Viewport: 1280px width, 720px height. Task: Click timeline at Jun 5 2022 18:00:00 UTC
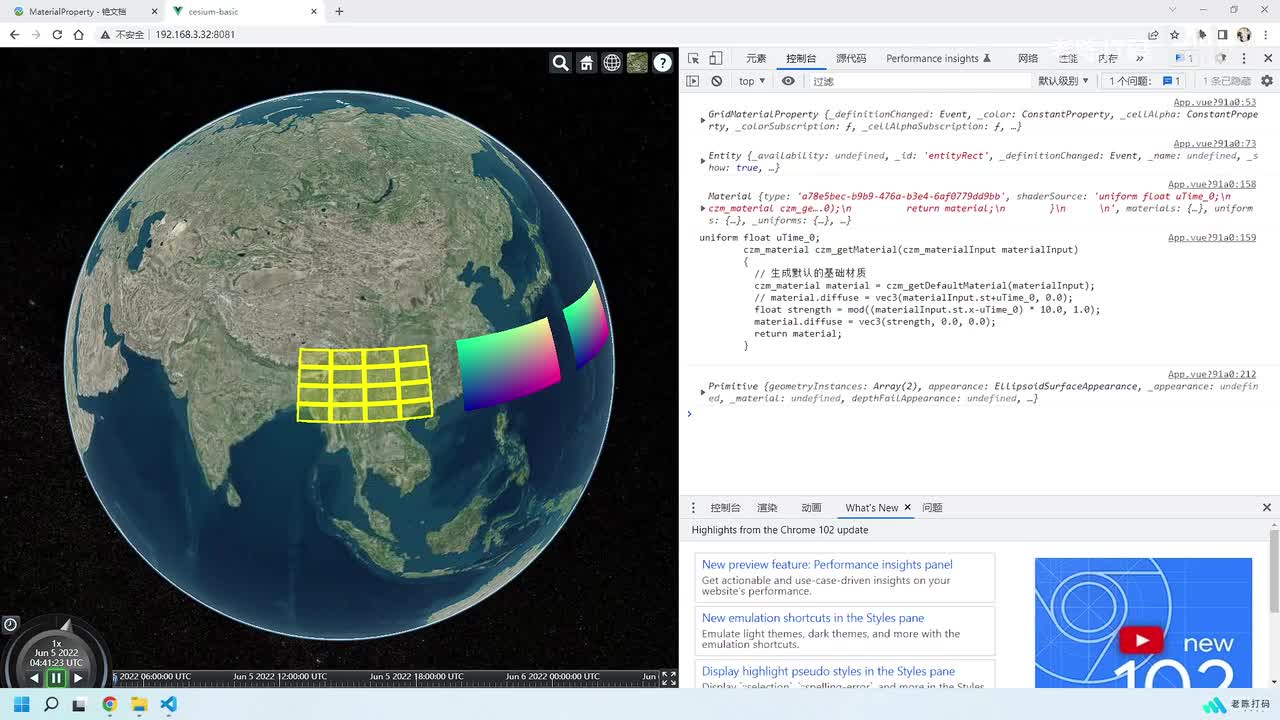pyautogui.click(x=417, y=677)
